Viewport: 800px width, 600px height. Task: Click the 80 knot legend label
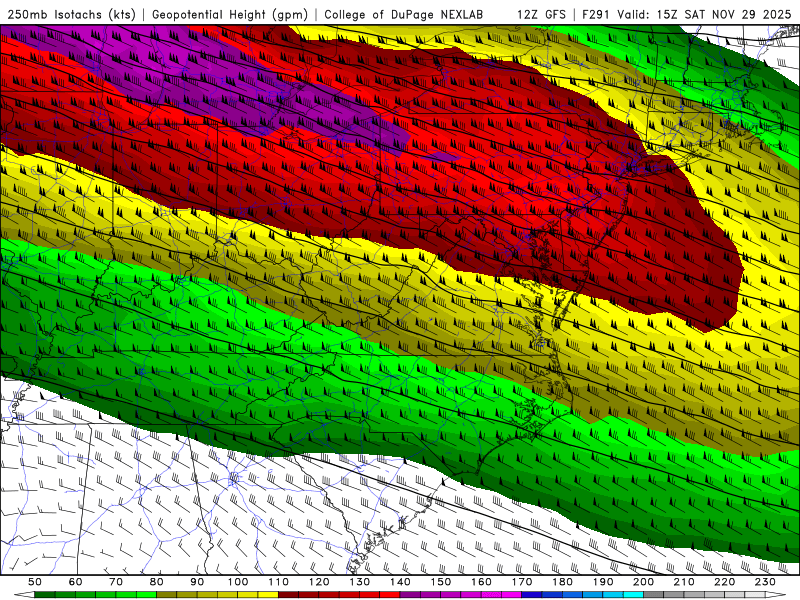point(156,582)
